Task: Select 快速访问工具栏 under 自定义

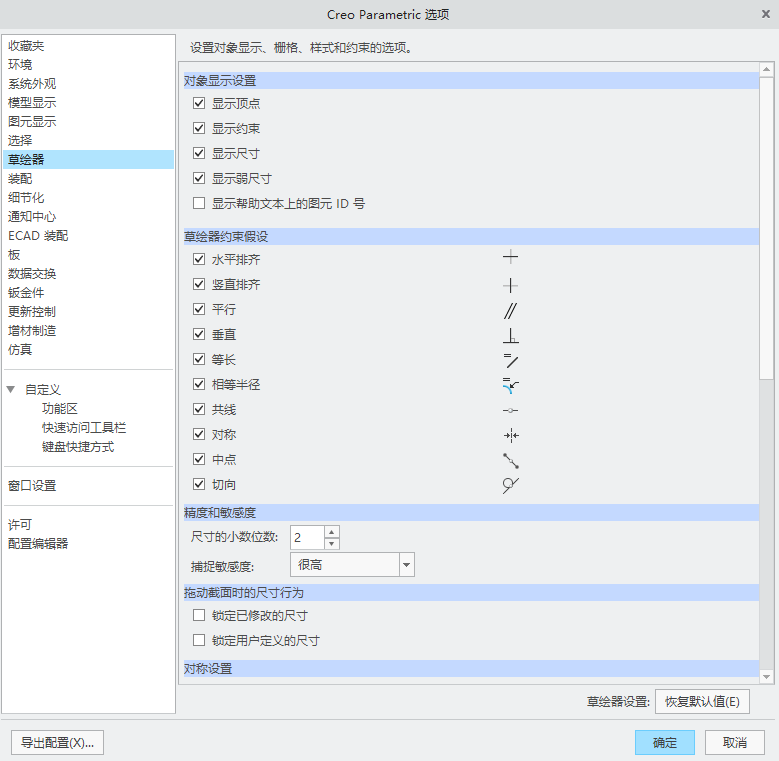Action: pyautogui.click(x=84, y=428)
